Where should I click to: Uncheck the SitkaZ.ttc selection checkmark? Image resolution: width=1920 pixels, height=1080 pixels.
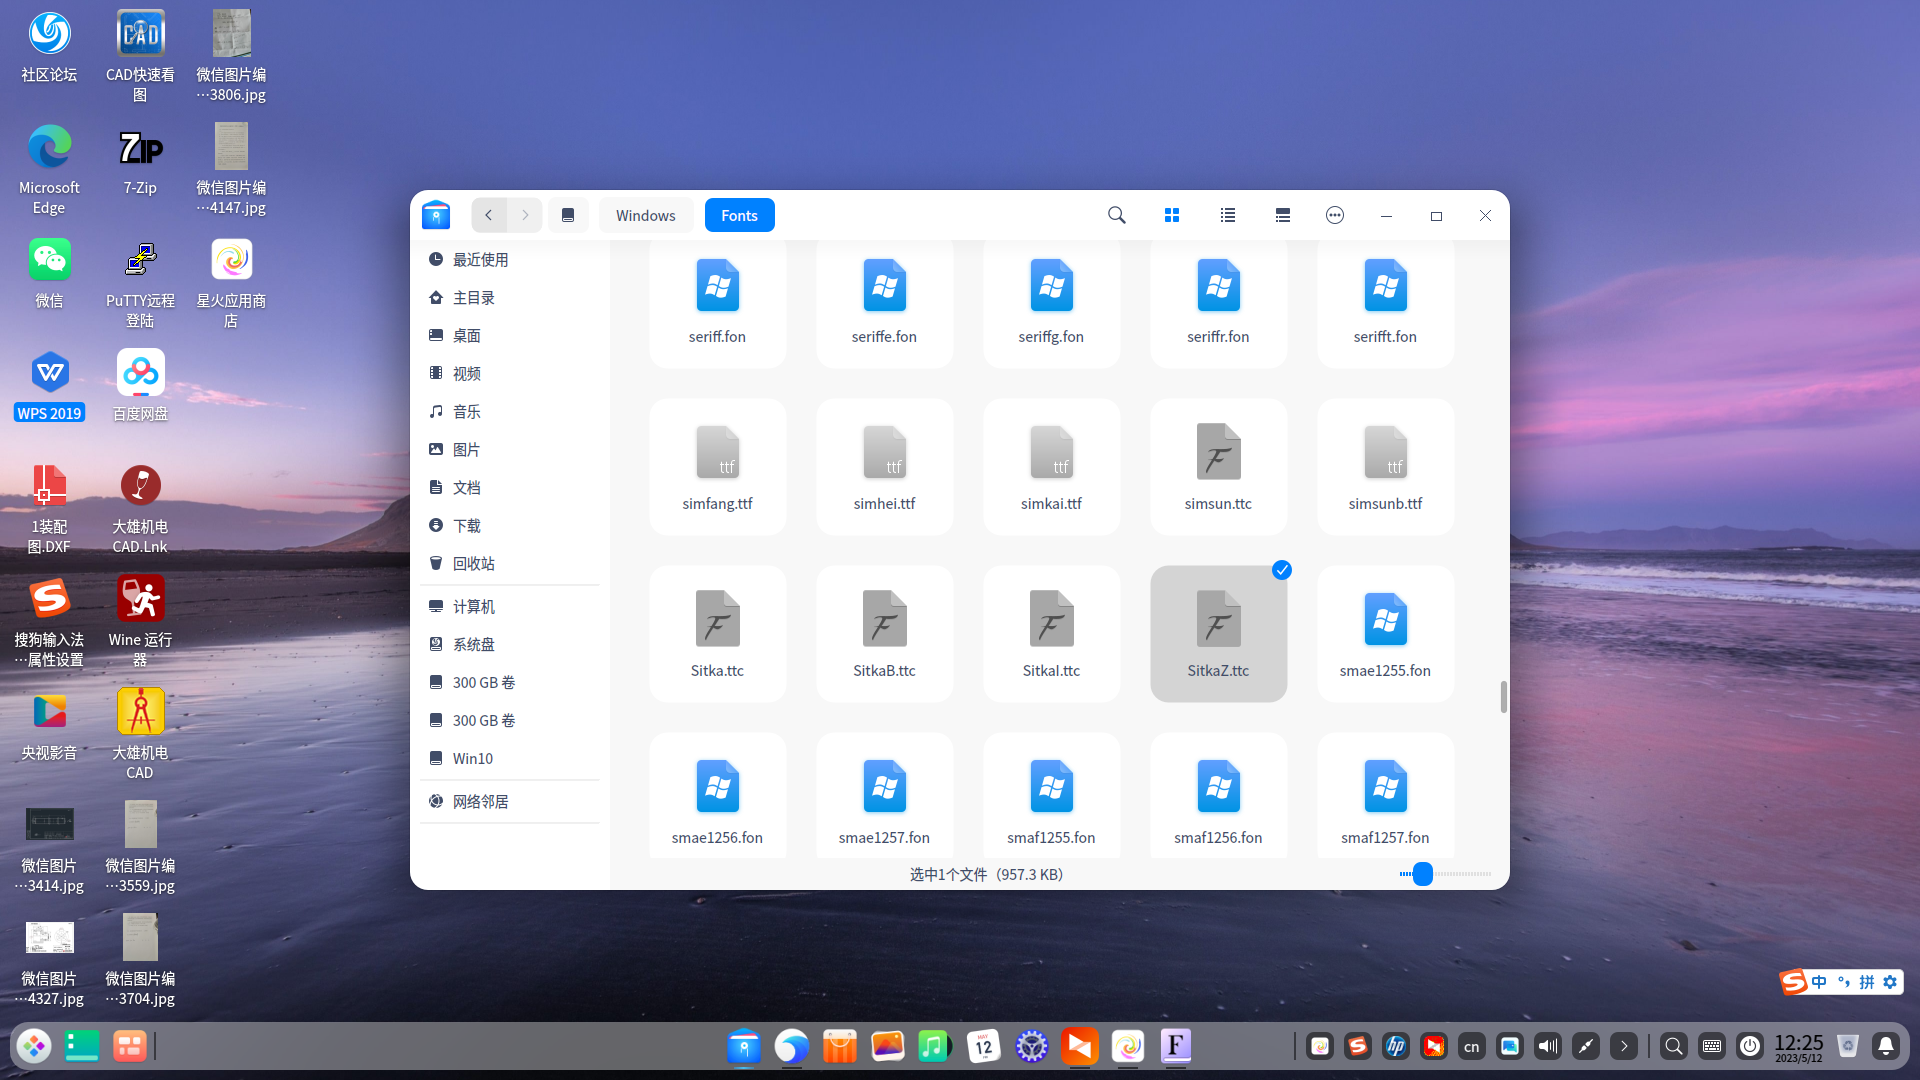pos(1282,570)
